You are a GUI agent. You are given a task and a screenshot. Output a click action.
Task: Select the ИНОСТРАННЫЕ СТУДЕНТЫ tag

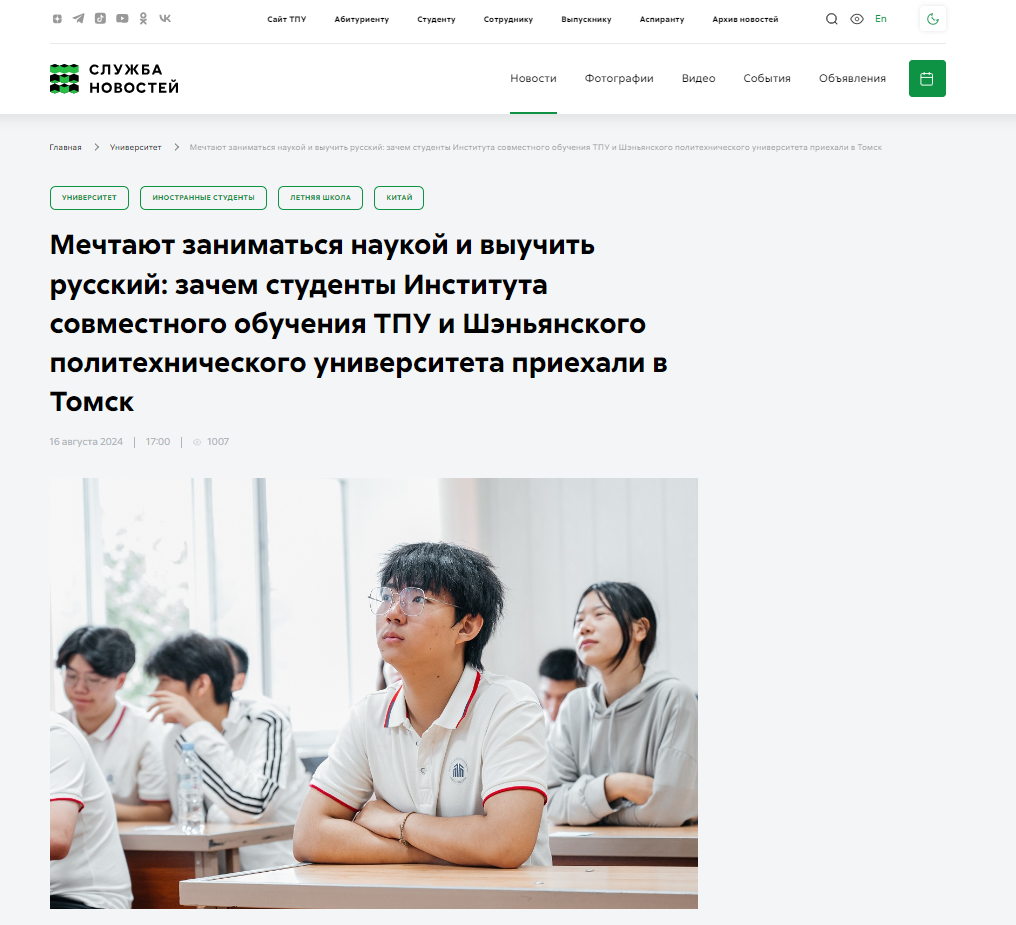pos(203,198)
